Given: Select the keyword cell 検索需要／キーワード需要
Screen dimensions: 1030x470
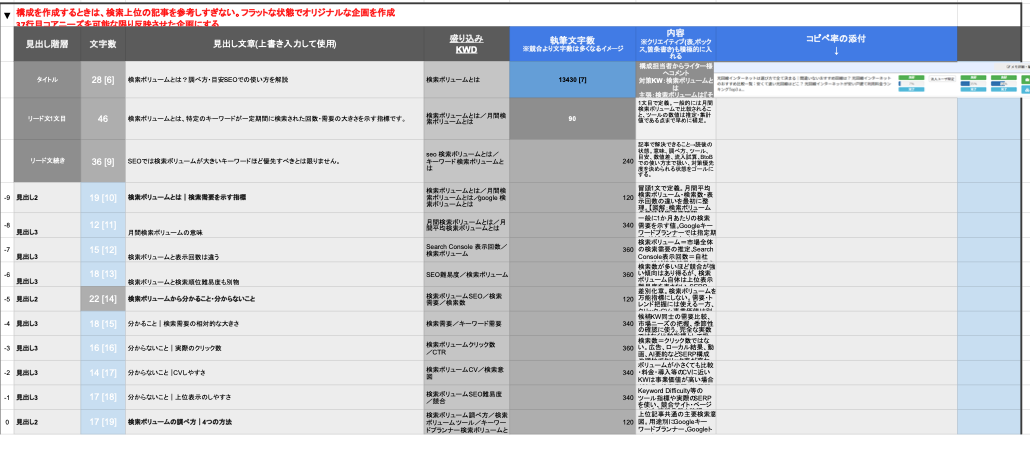Looking at the screenshot, I should pyautogui.click(x=466, y=323).
